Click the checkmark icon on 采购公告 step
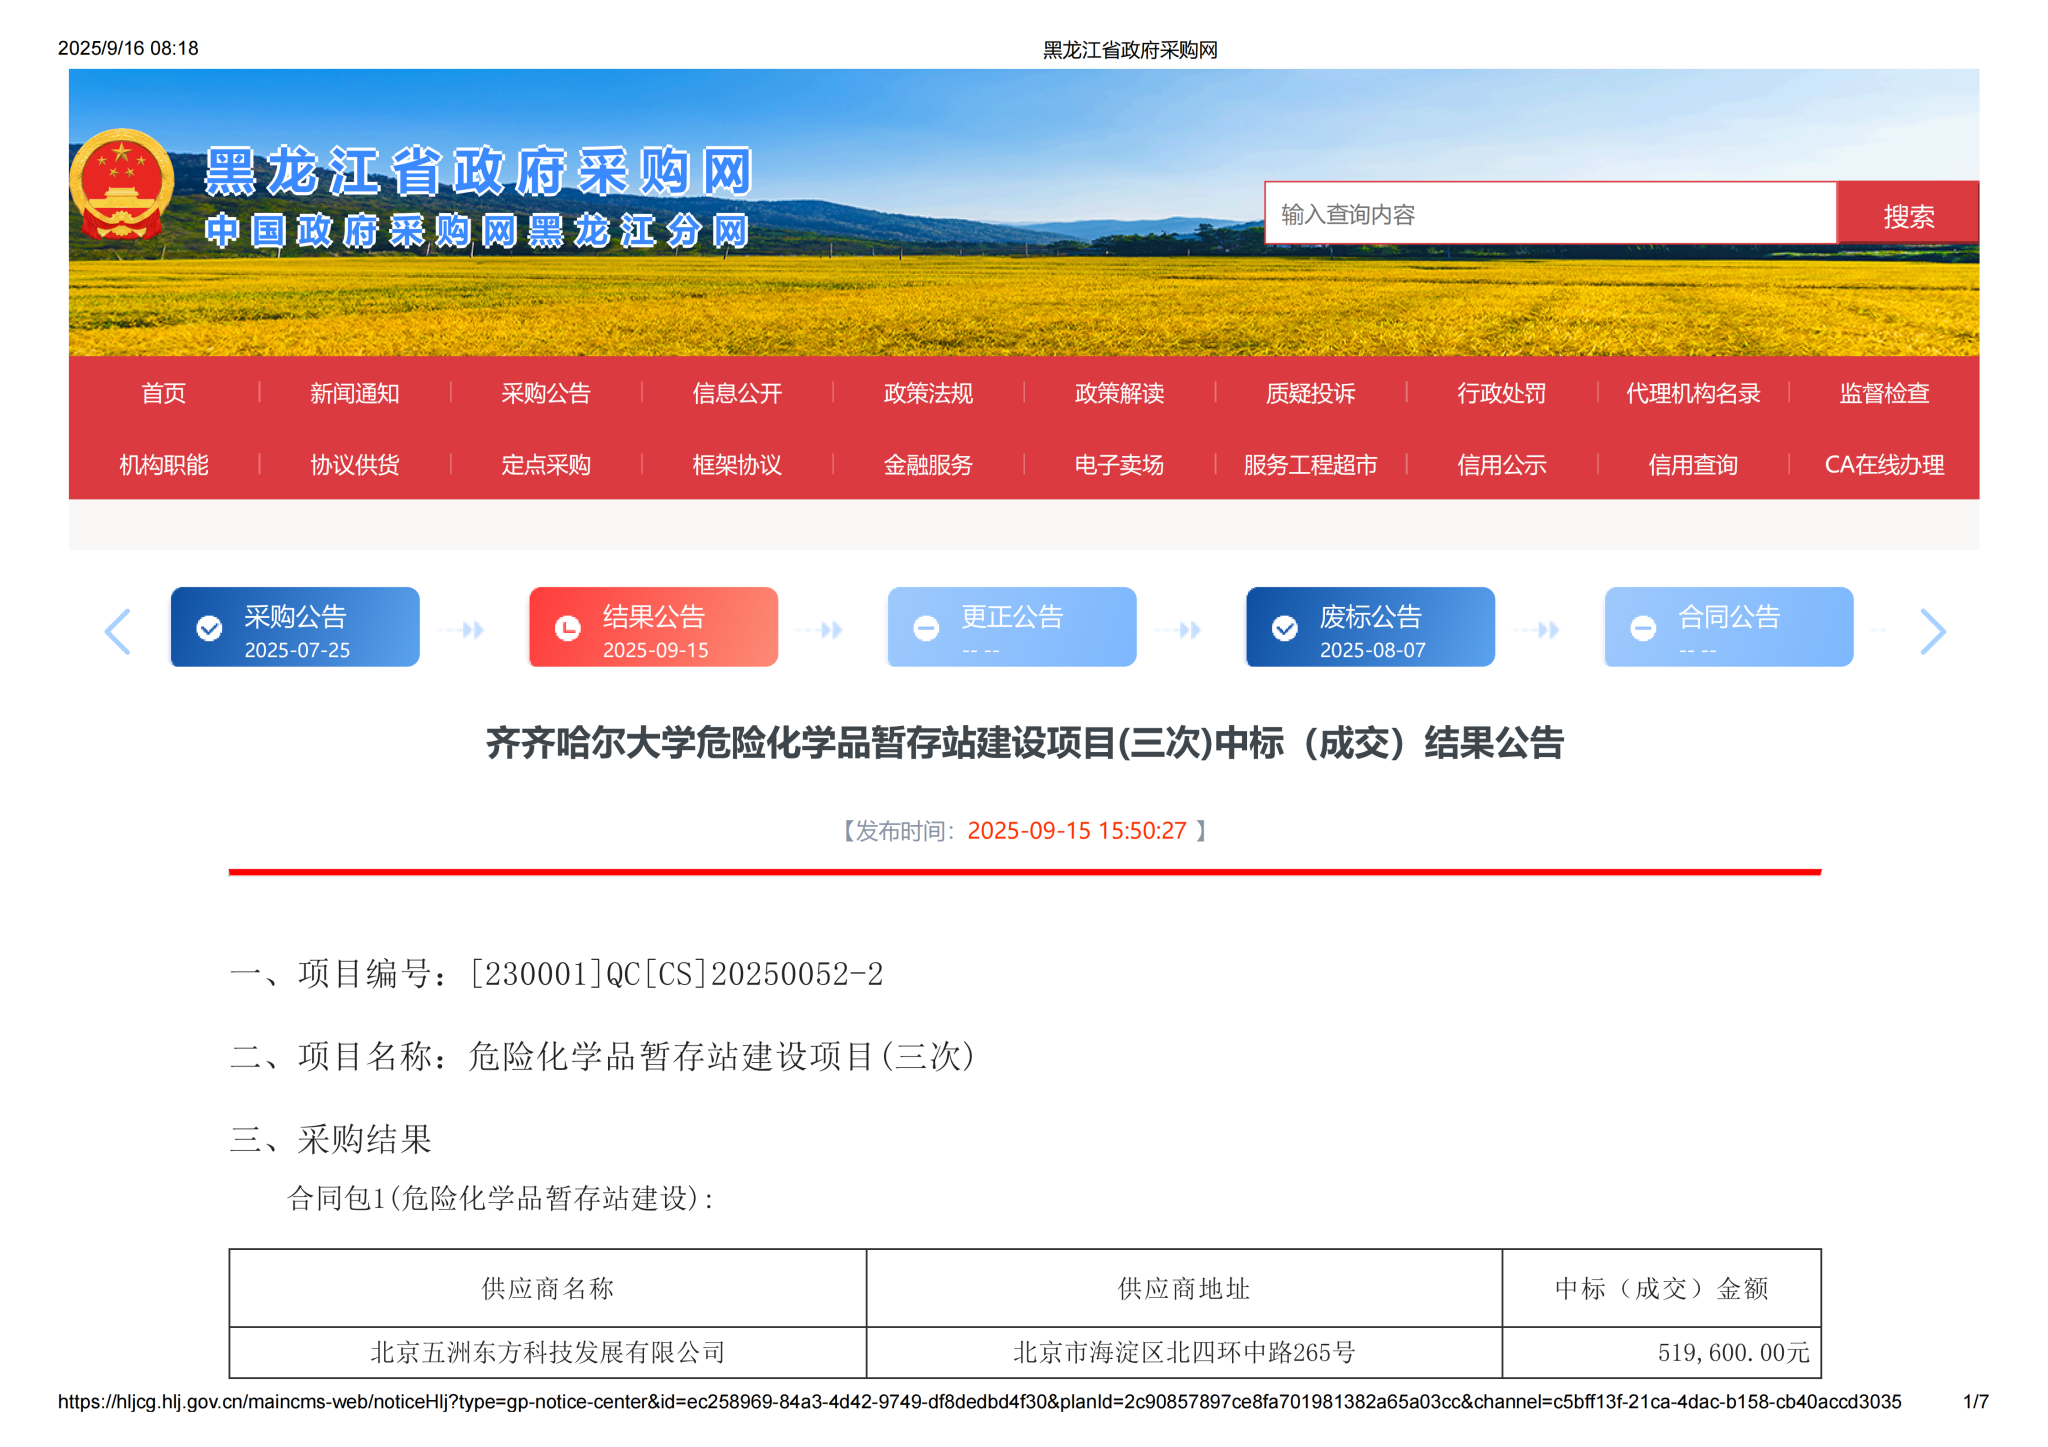Viewport: 2048px width, 1447px height. (x=210, y=628)
